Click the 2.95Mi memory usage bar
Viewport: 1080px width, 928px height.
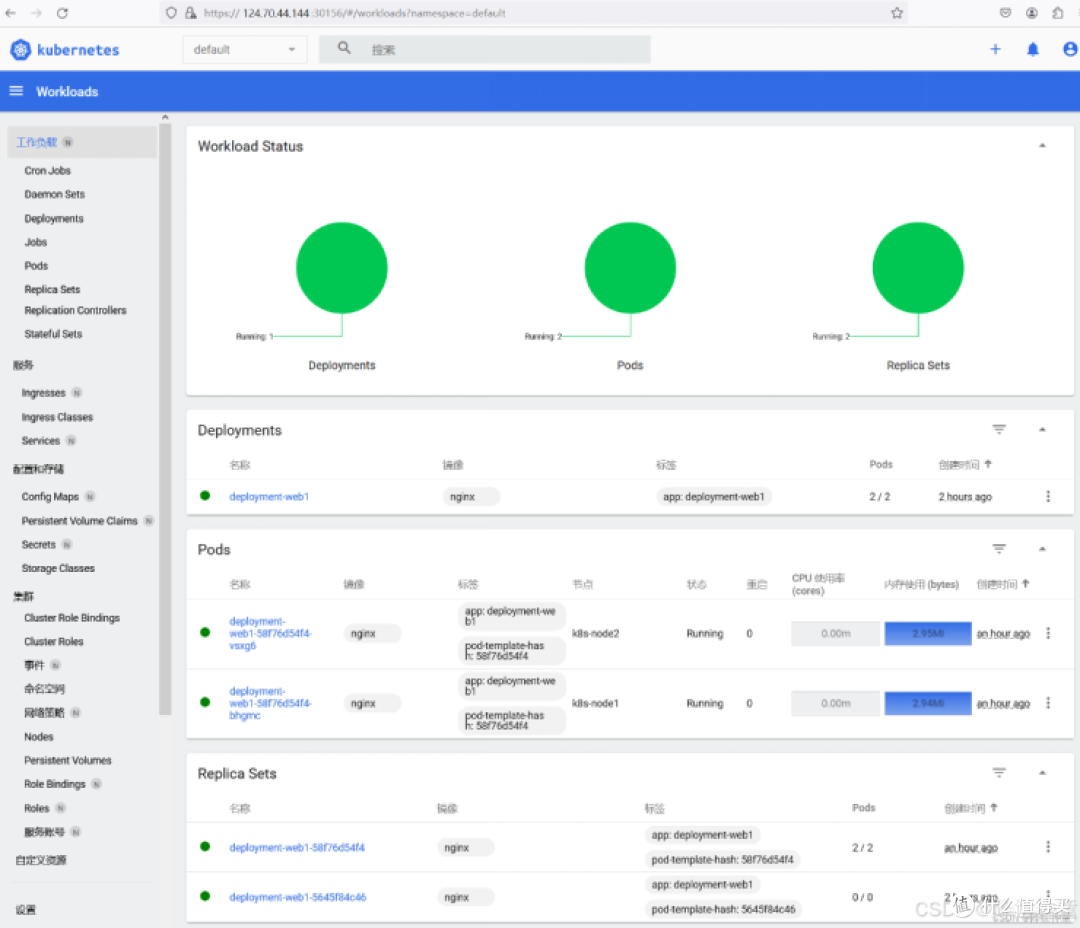(x=928, y=633)
